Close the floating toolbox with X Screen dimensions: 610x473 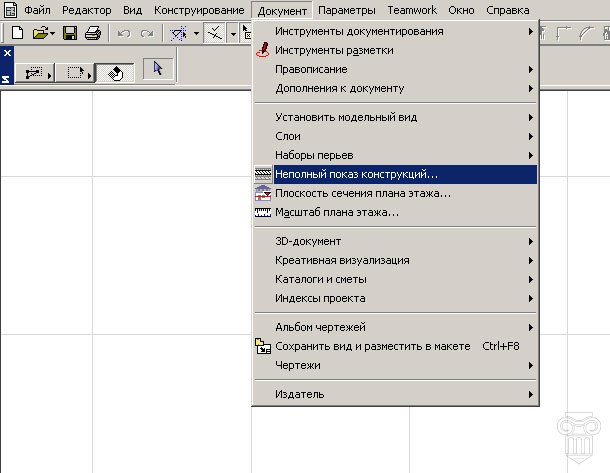(7, 53)
